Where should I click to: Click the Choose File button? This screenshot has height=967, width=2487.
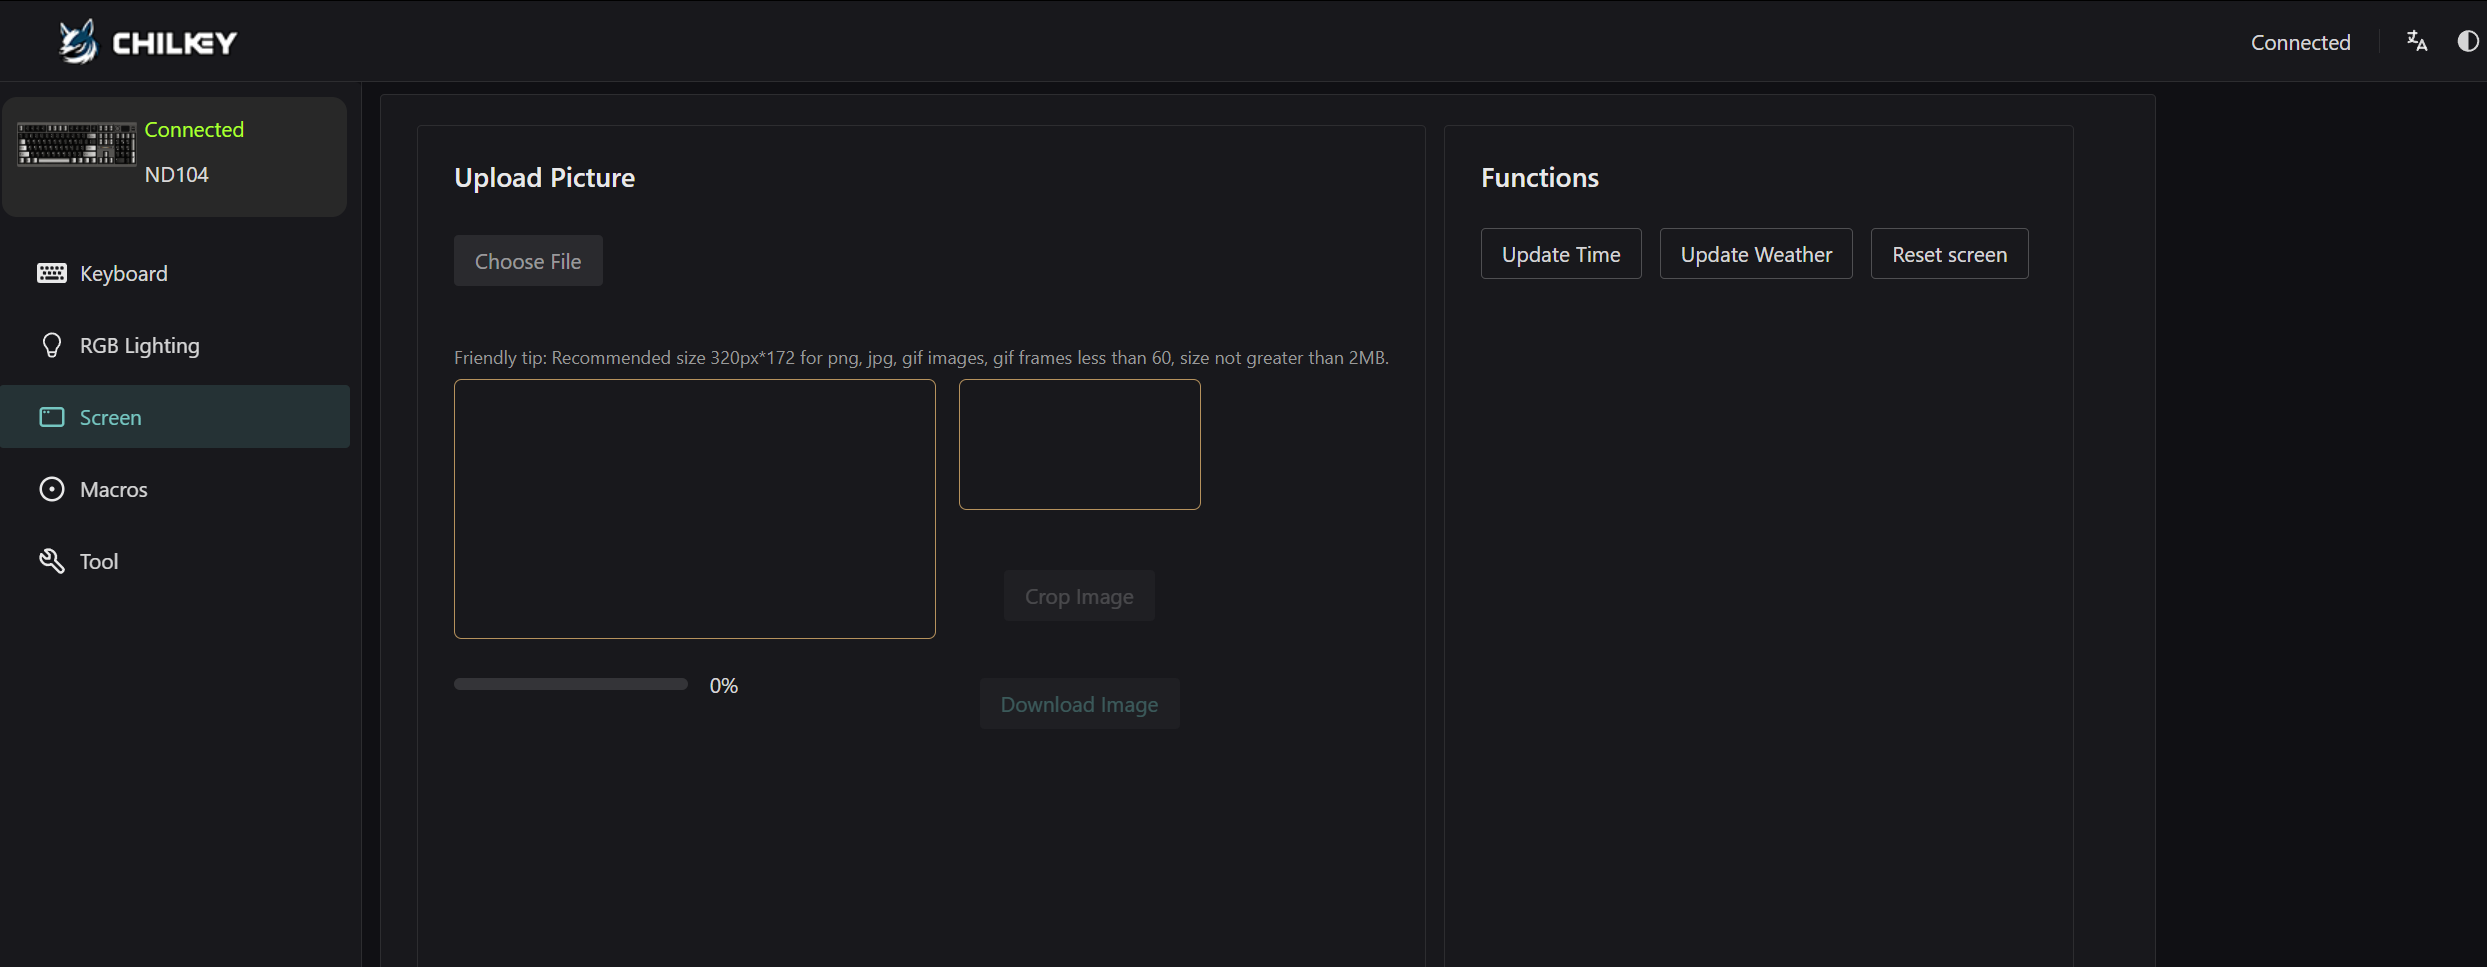528,261
